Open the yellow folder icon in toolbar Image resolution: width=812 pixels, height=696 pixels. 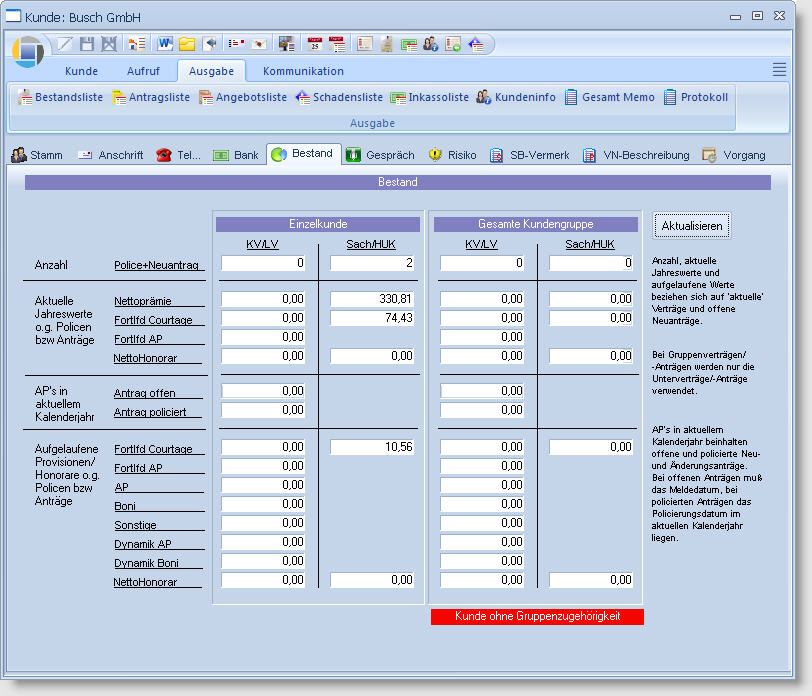tap(187, 44)
